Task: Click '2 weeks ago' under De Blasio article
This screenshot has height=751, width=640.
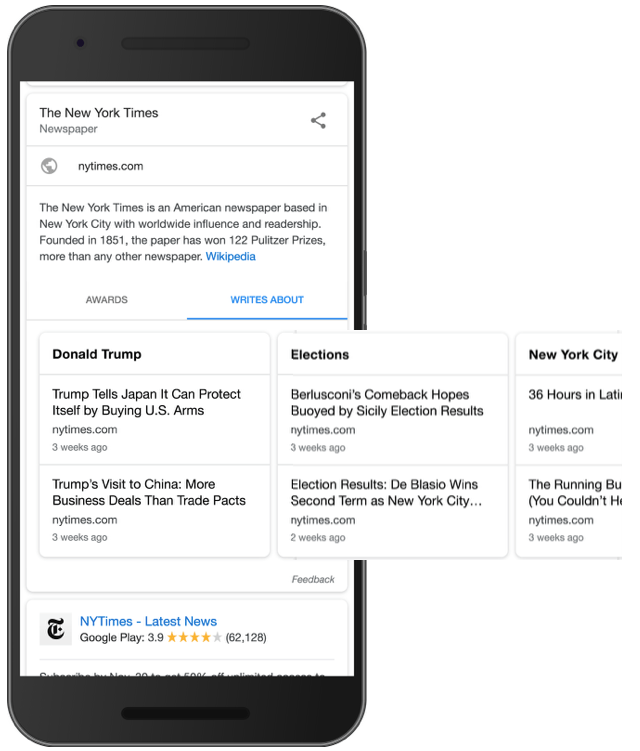Action: [x=318, y=537]
